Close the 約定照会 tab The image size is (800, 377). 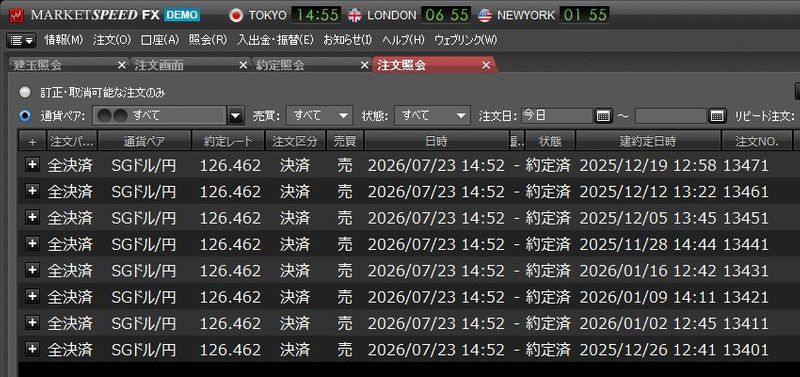[x=364, y=65]
